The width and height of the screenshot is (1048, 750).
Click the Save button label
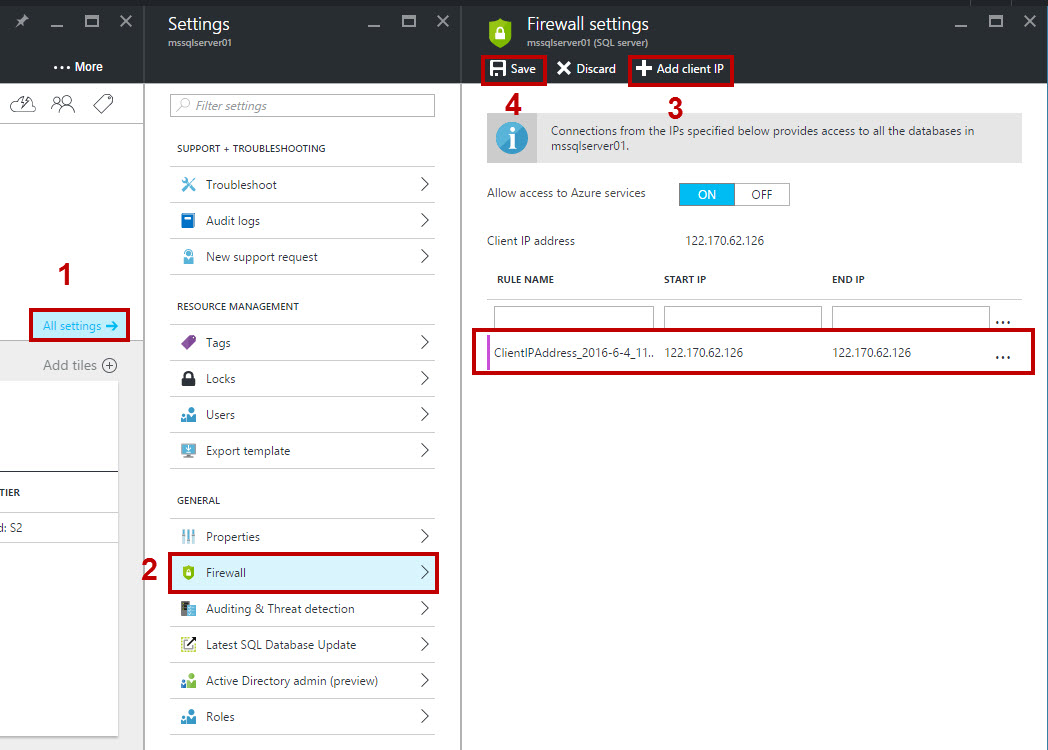tap(523, 69)
